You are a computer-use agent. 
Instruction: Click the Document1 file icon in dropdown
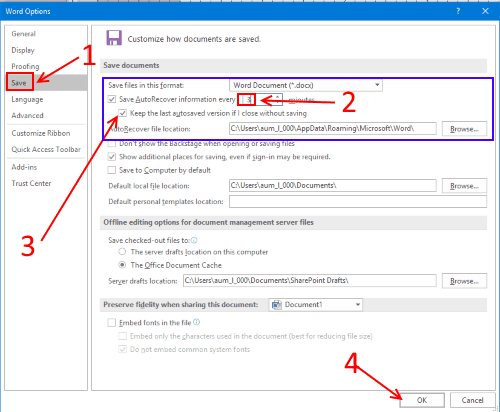pyautogui.click(x=277, y=305)
